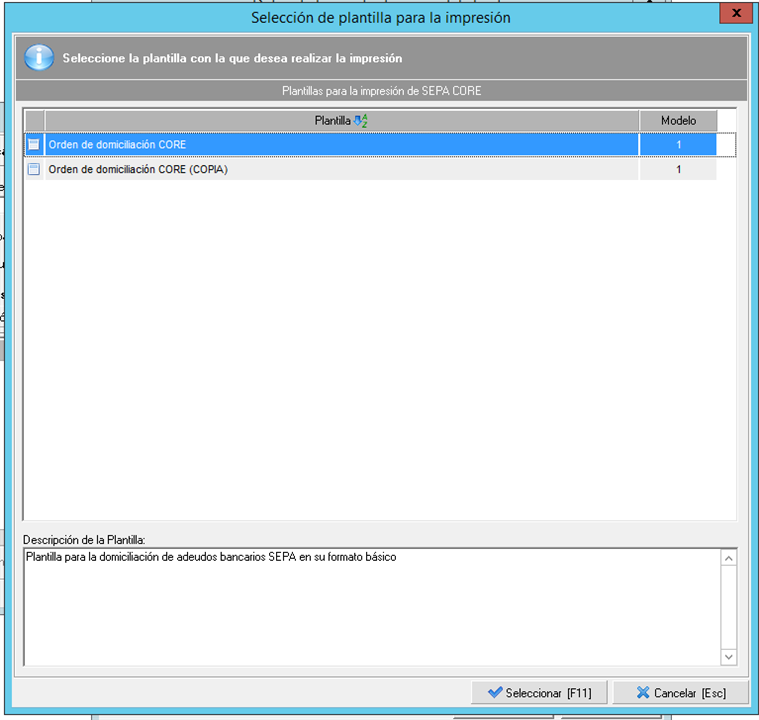Close the template selection dialog window
The width and height of the screenshot is (759, 720).
click(x=736, y=15)
